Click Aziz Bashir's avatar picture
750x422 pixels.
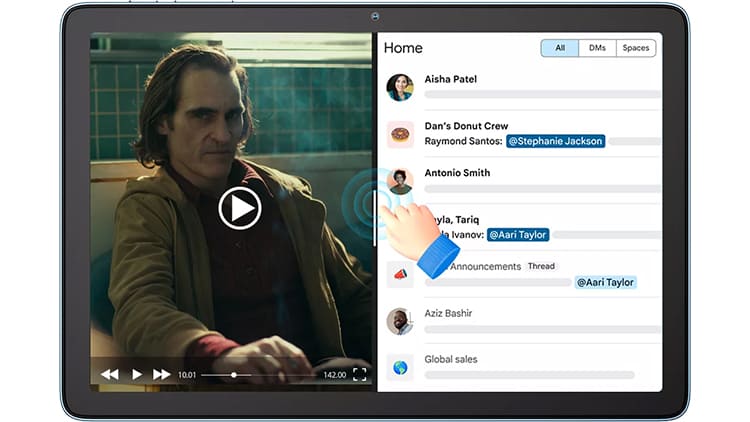coord(400,321)
